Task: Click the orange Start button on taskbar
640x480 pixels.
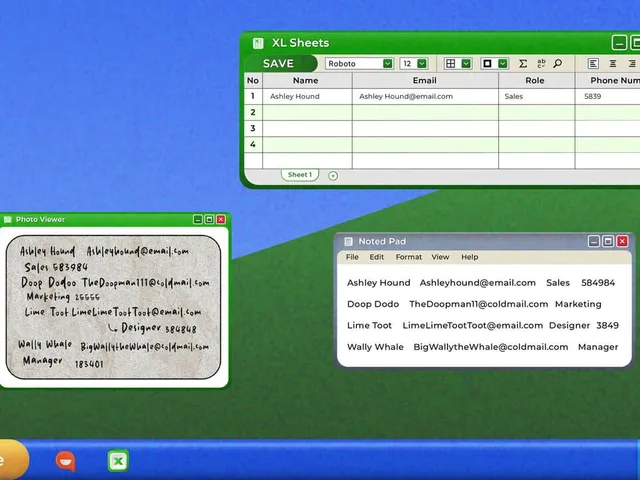Action: [x=12, y=460]
